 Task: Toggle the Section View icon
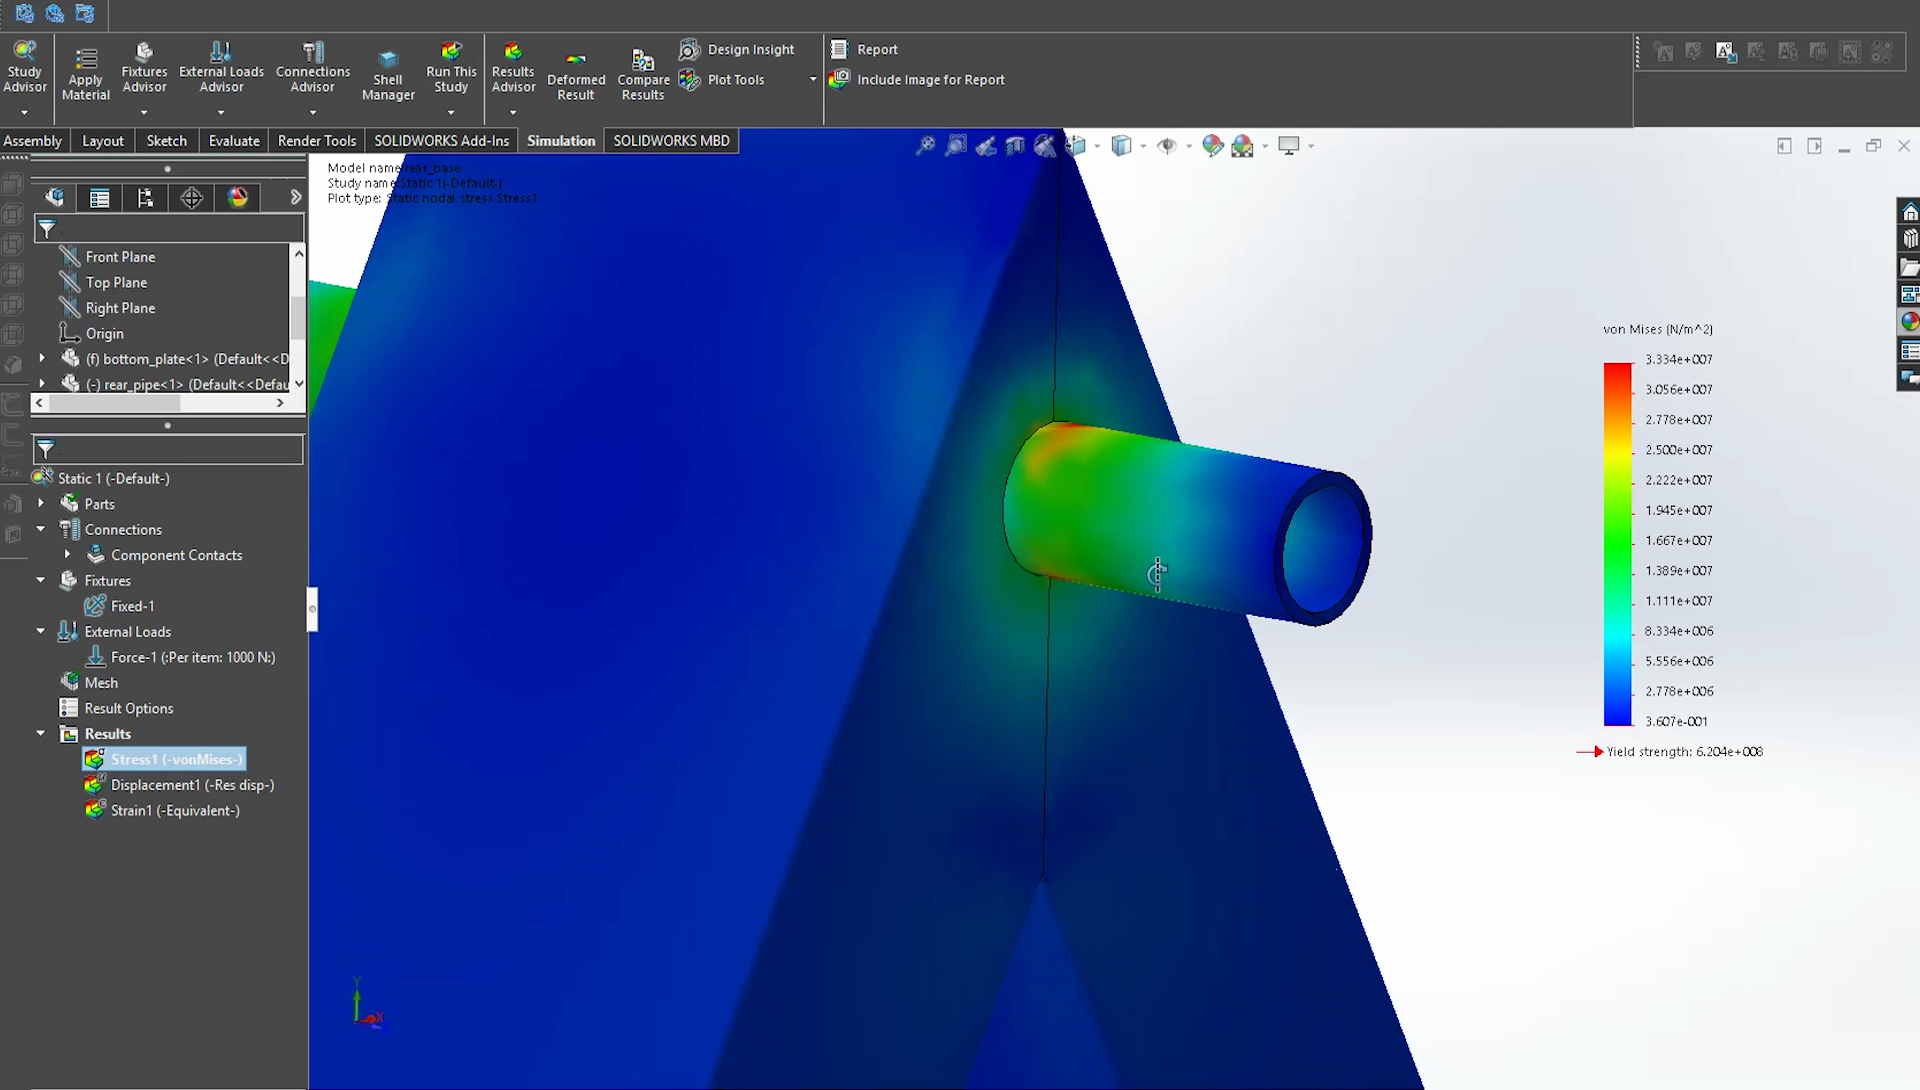pos(1015,146)
